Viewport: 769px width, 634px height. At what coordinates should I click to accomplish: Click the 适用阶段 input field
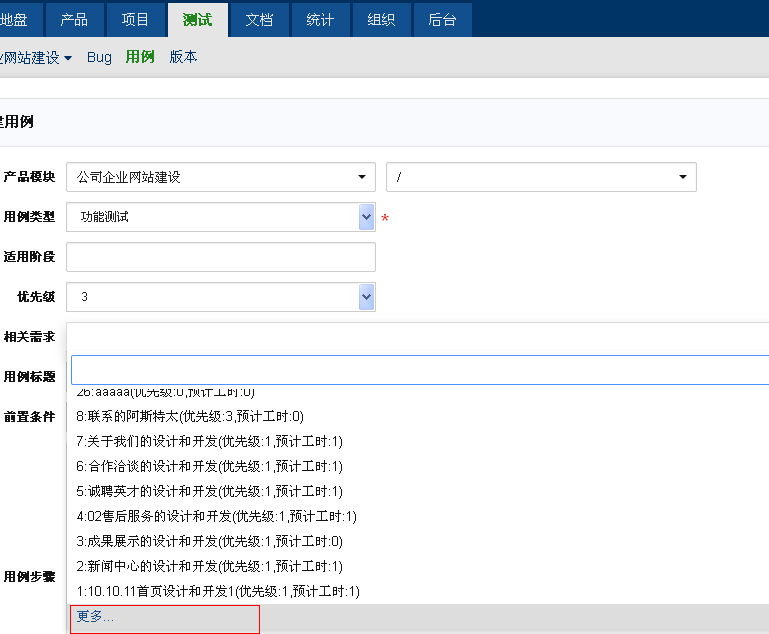point(220,257)
